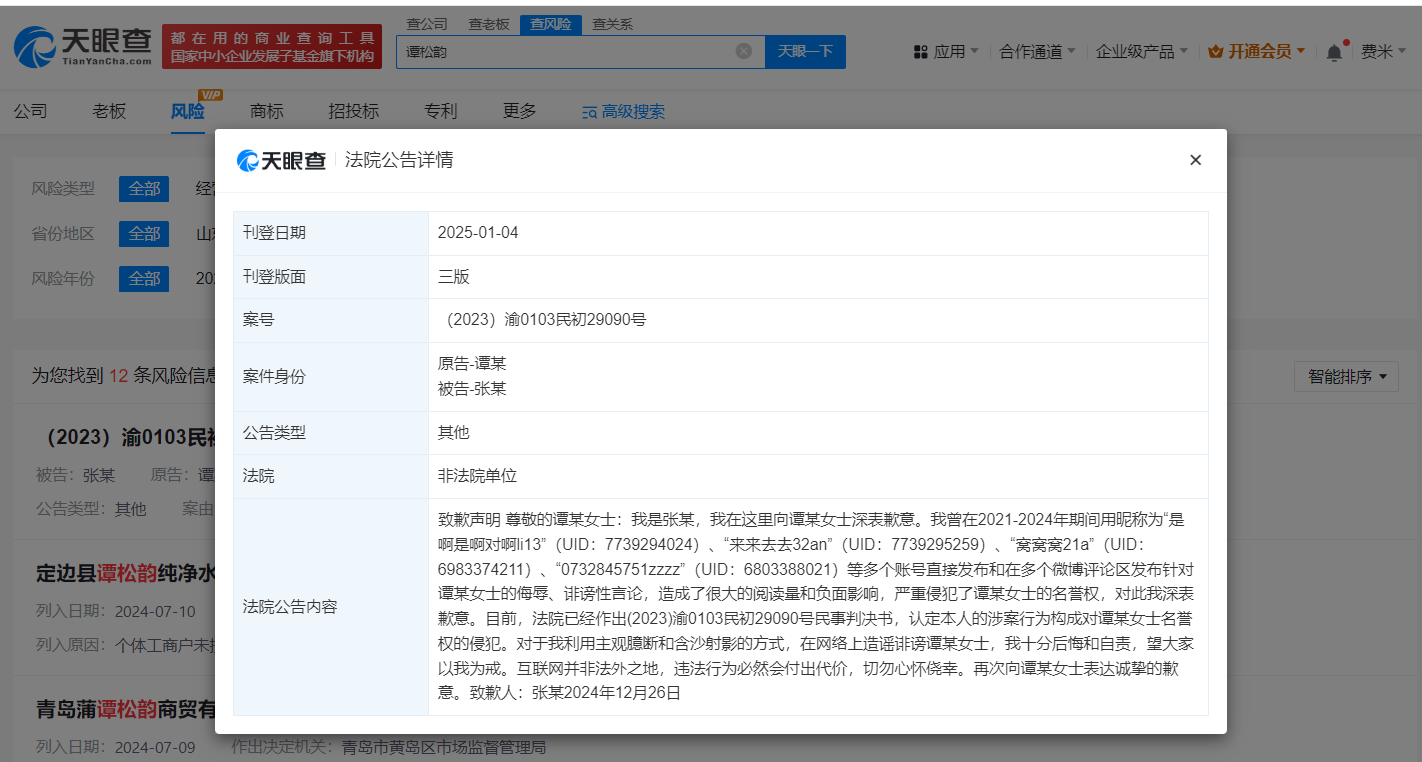Open the 定边县谭松韵纯净水 result
Screen dimensions: 1422x762
coord(126,573)
